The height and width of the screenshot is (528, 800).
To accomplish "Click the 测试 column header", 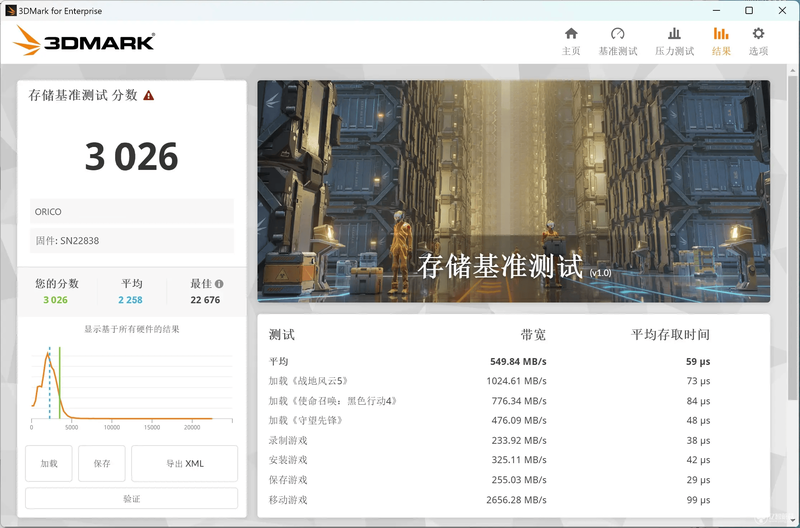I will coord(282,335).
